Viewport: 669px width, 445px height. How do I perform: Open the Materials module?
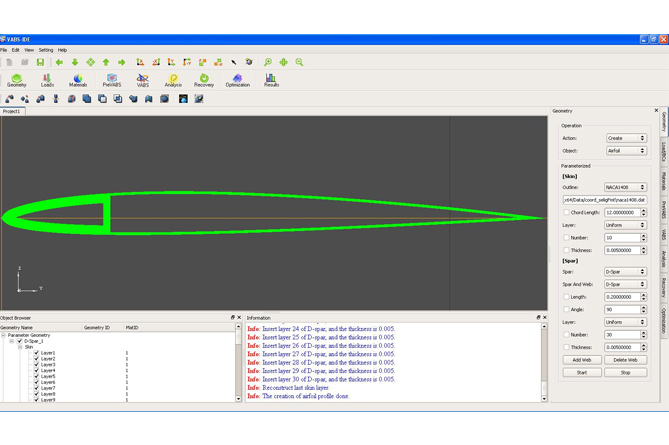tap(78, 80)
